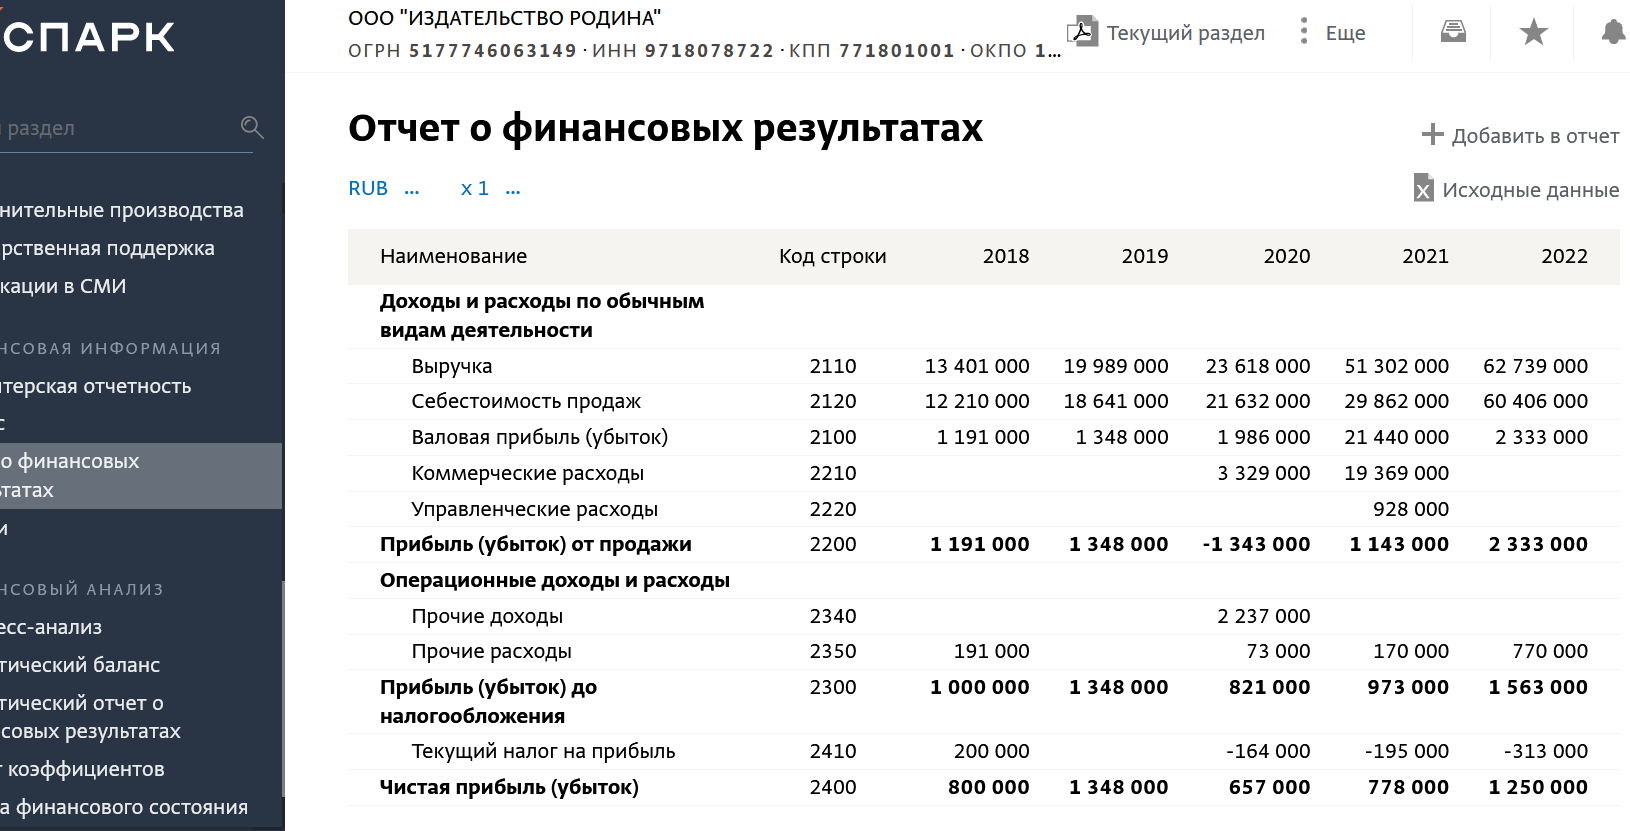This screenshot has width=1630, height=831.
Task: Click the printer icon in header
Action: (1453, 32)
